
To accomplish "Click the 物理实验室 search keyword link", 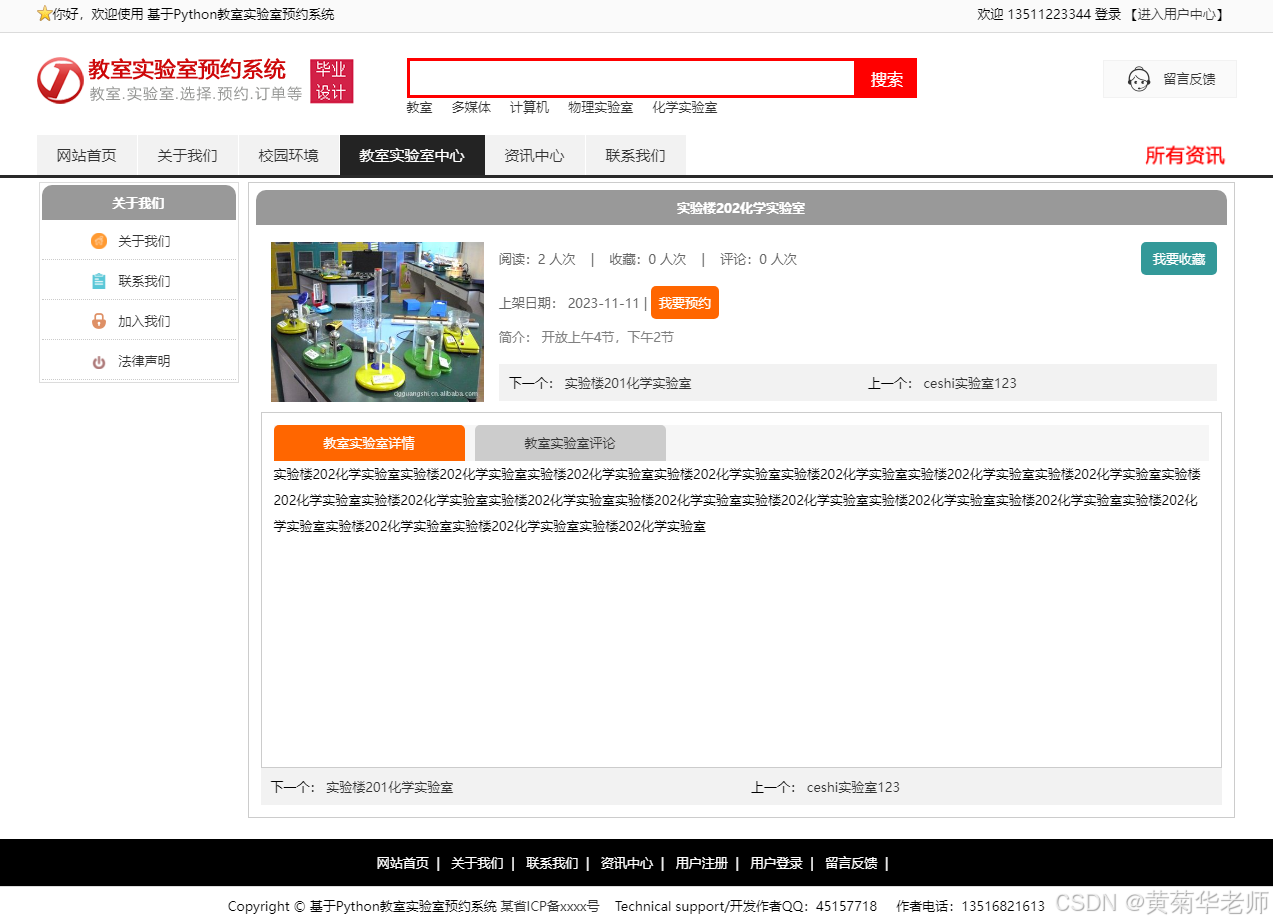I will coord(600,107).
